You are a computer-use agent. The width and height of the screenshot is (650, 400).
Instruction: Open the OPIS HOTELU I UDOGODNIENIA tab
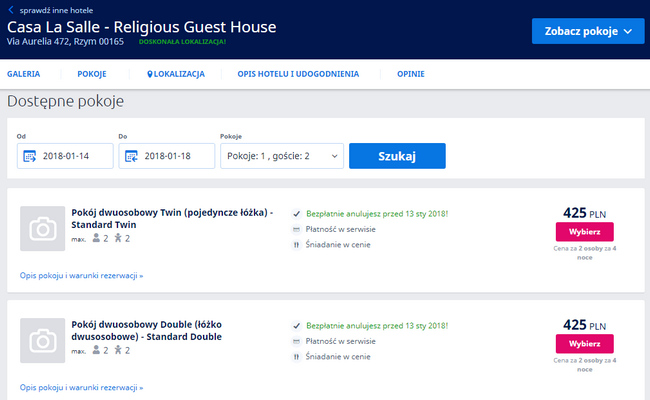298,74
